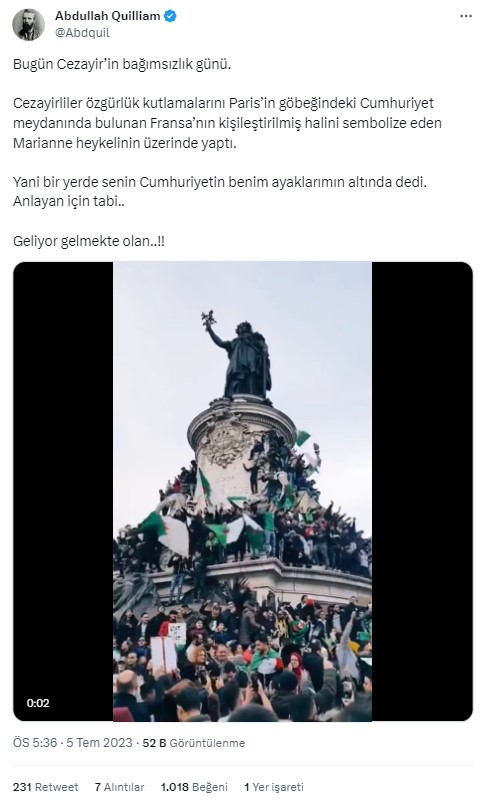Click the Abdullah Quilliam display name
The image size is (486, 804).
pos(108,16)
